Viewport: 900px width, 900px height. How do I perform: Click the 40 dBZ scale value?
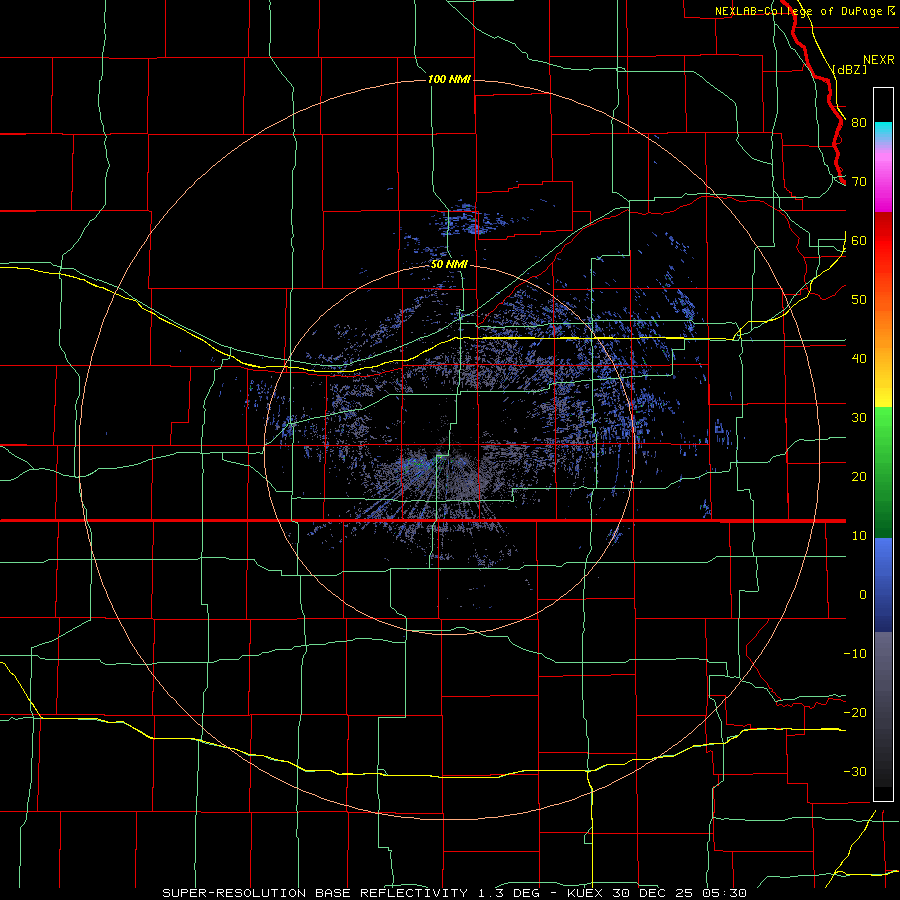(859, 359)
